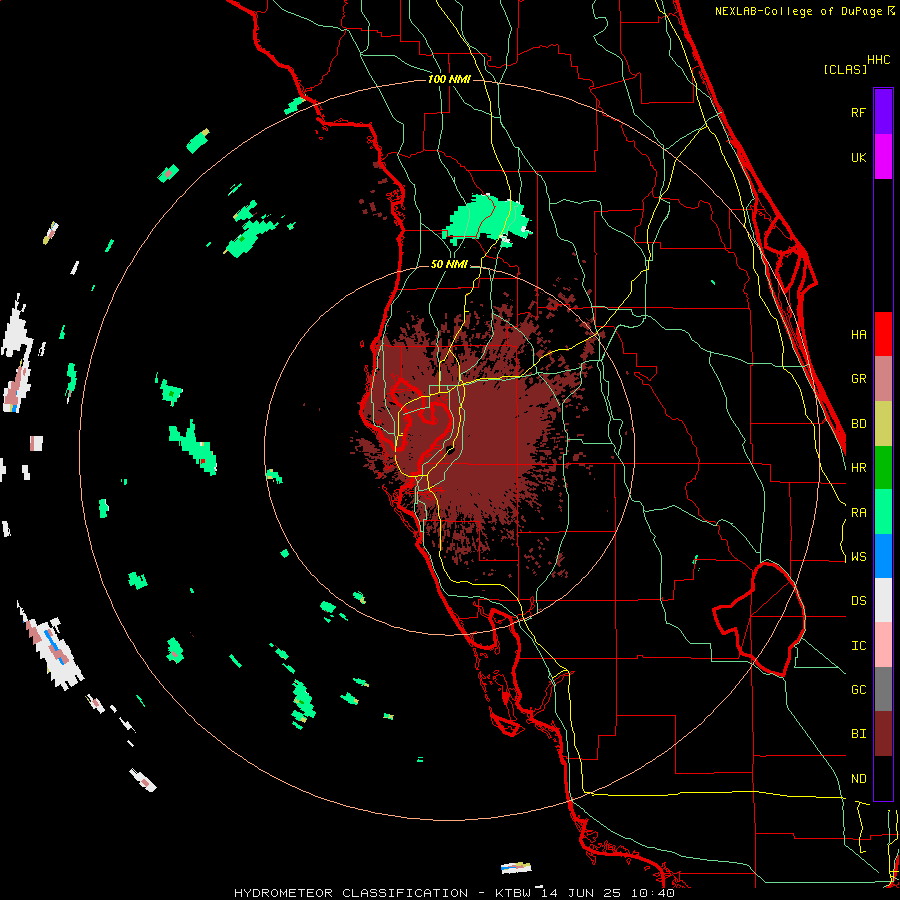The width and height of the screenshot is (900, 900).
Task: Click the large green rain echo above 50 NMI label
Action: pos(485,219)
